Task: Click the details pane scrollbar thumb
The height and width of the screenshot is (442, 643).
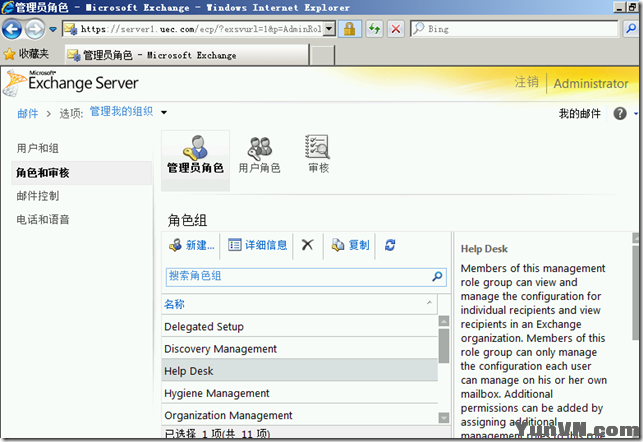Action: click(x=636, y=291)
